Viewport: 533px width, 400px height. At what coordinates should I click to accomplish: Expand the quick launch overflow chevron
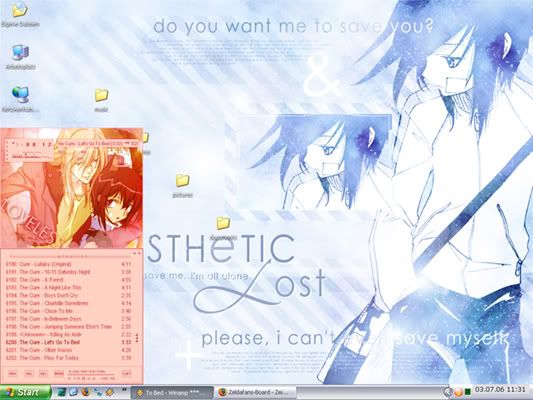tap(124, 389)
